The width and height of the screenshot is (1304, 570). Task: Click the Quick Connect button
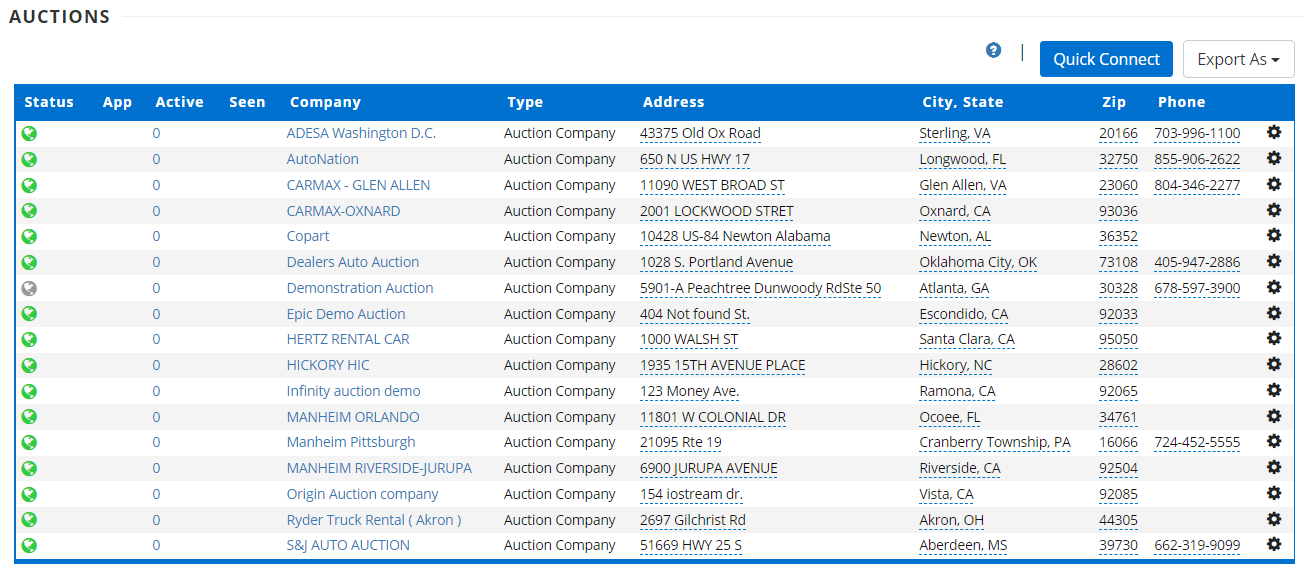point(1106,59)
